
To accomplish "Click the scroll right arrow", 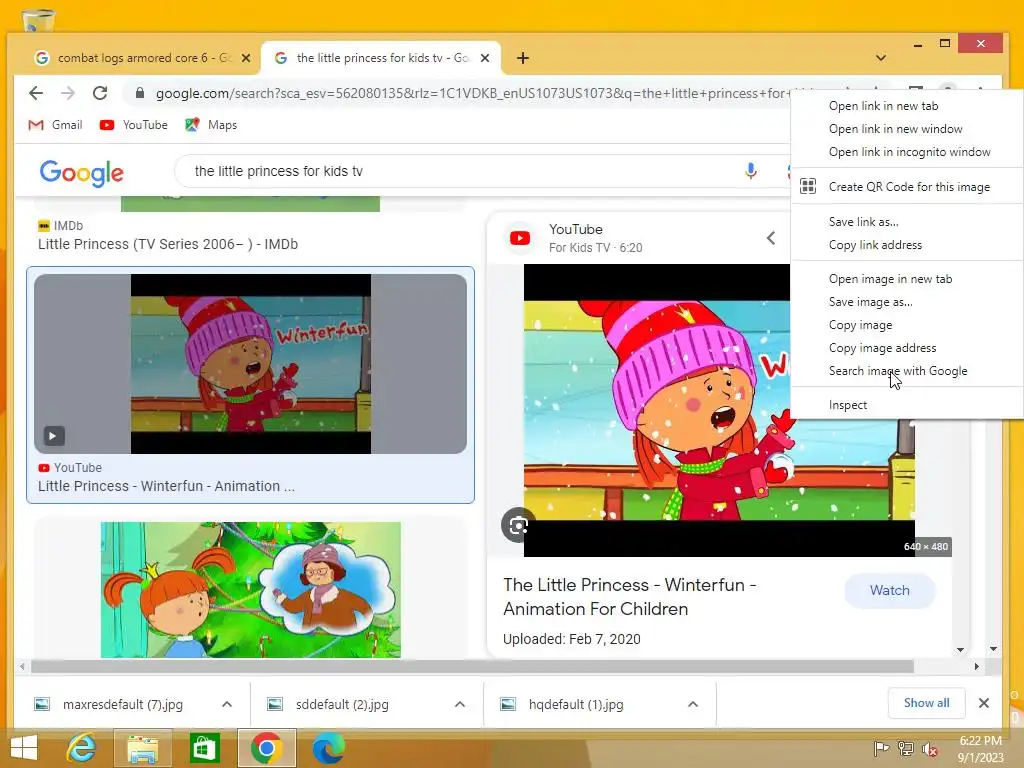I will coord(976,666).
